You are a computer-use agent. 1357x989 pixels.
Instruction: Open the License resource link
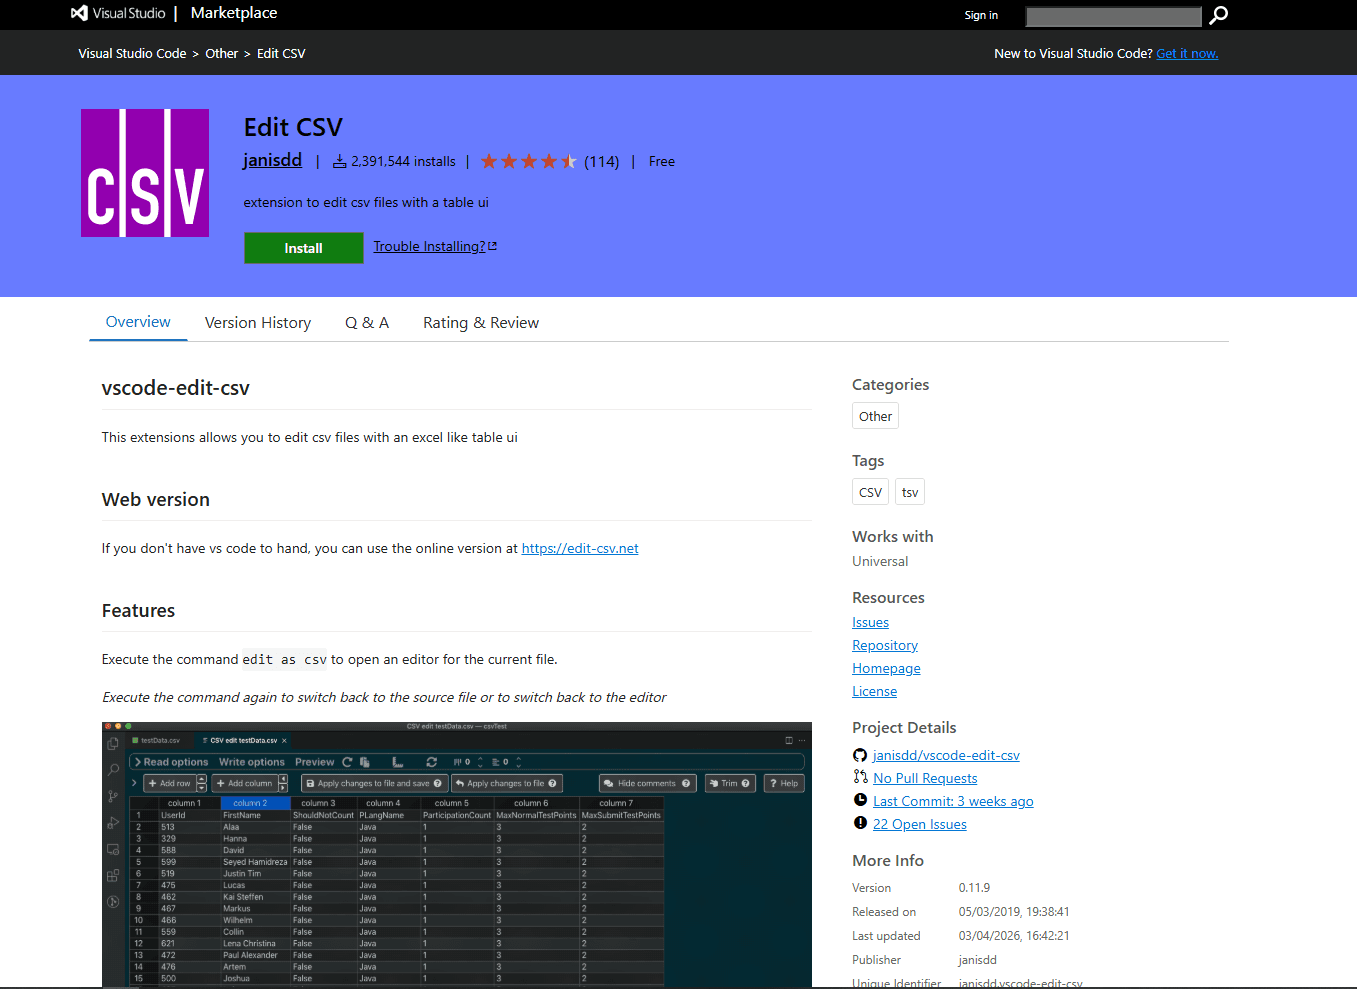pos(874,691)
